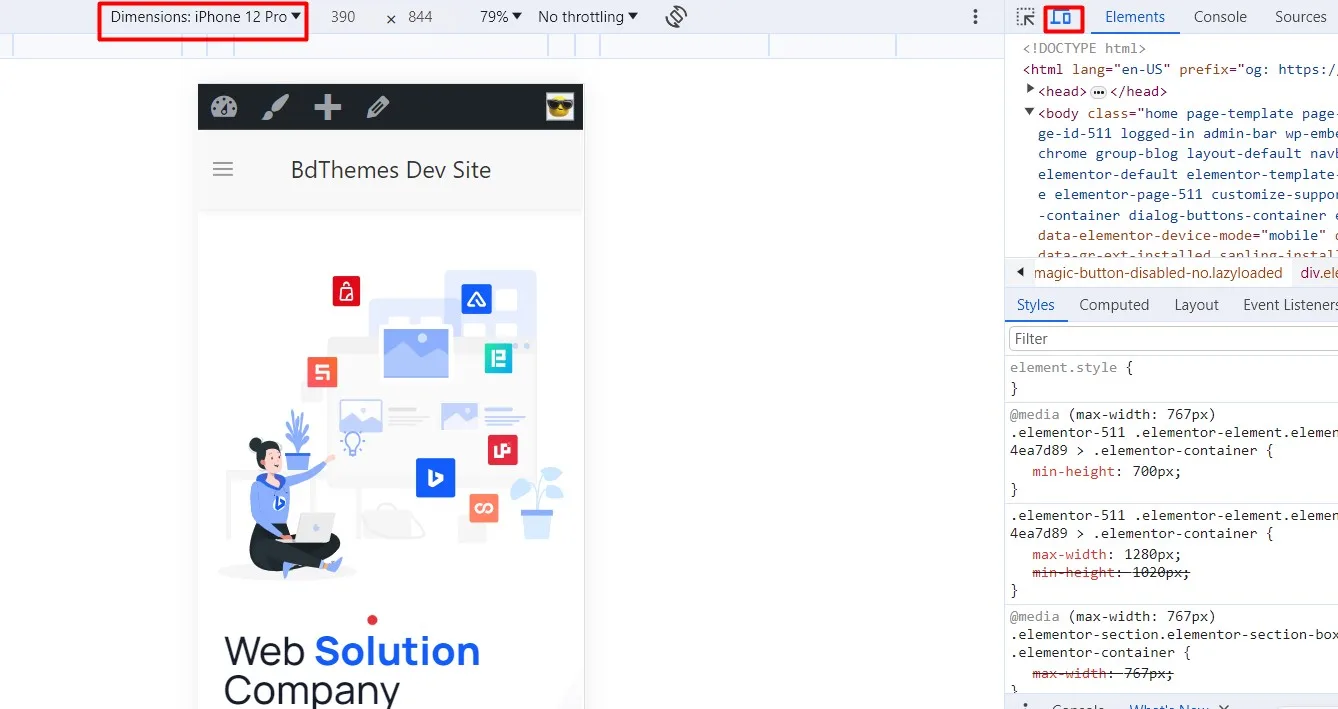The height and width of the screenshot is (709, 1338).
Task: Click the Web Solution Company heading
Action: click(352, 670)
